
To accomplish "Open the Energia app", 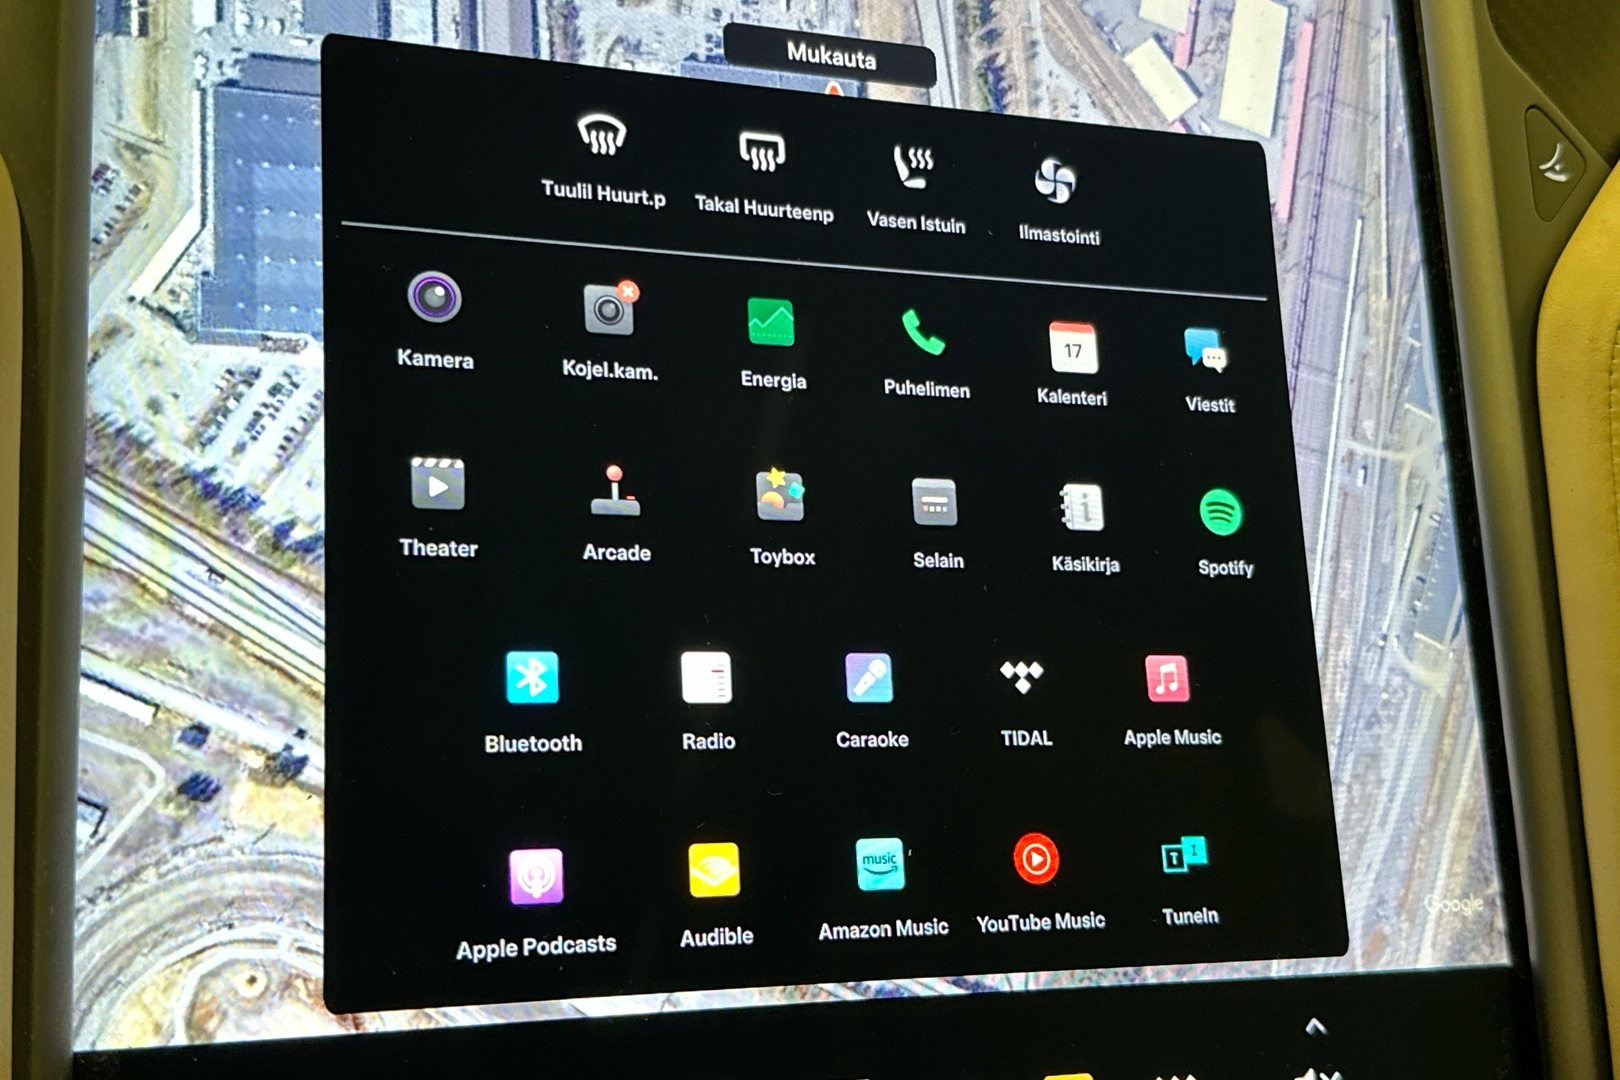I will pyautogui.click(x=772, y=343).
